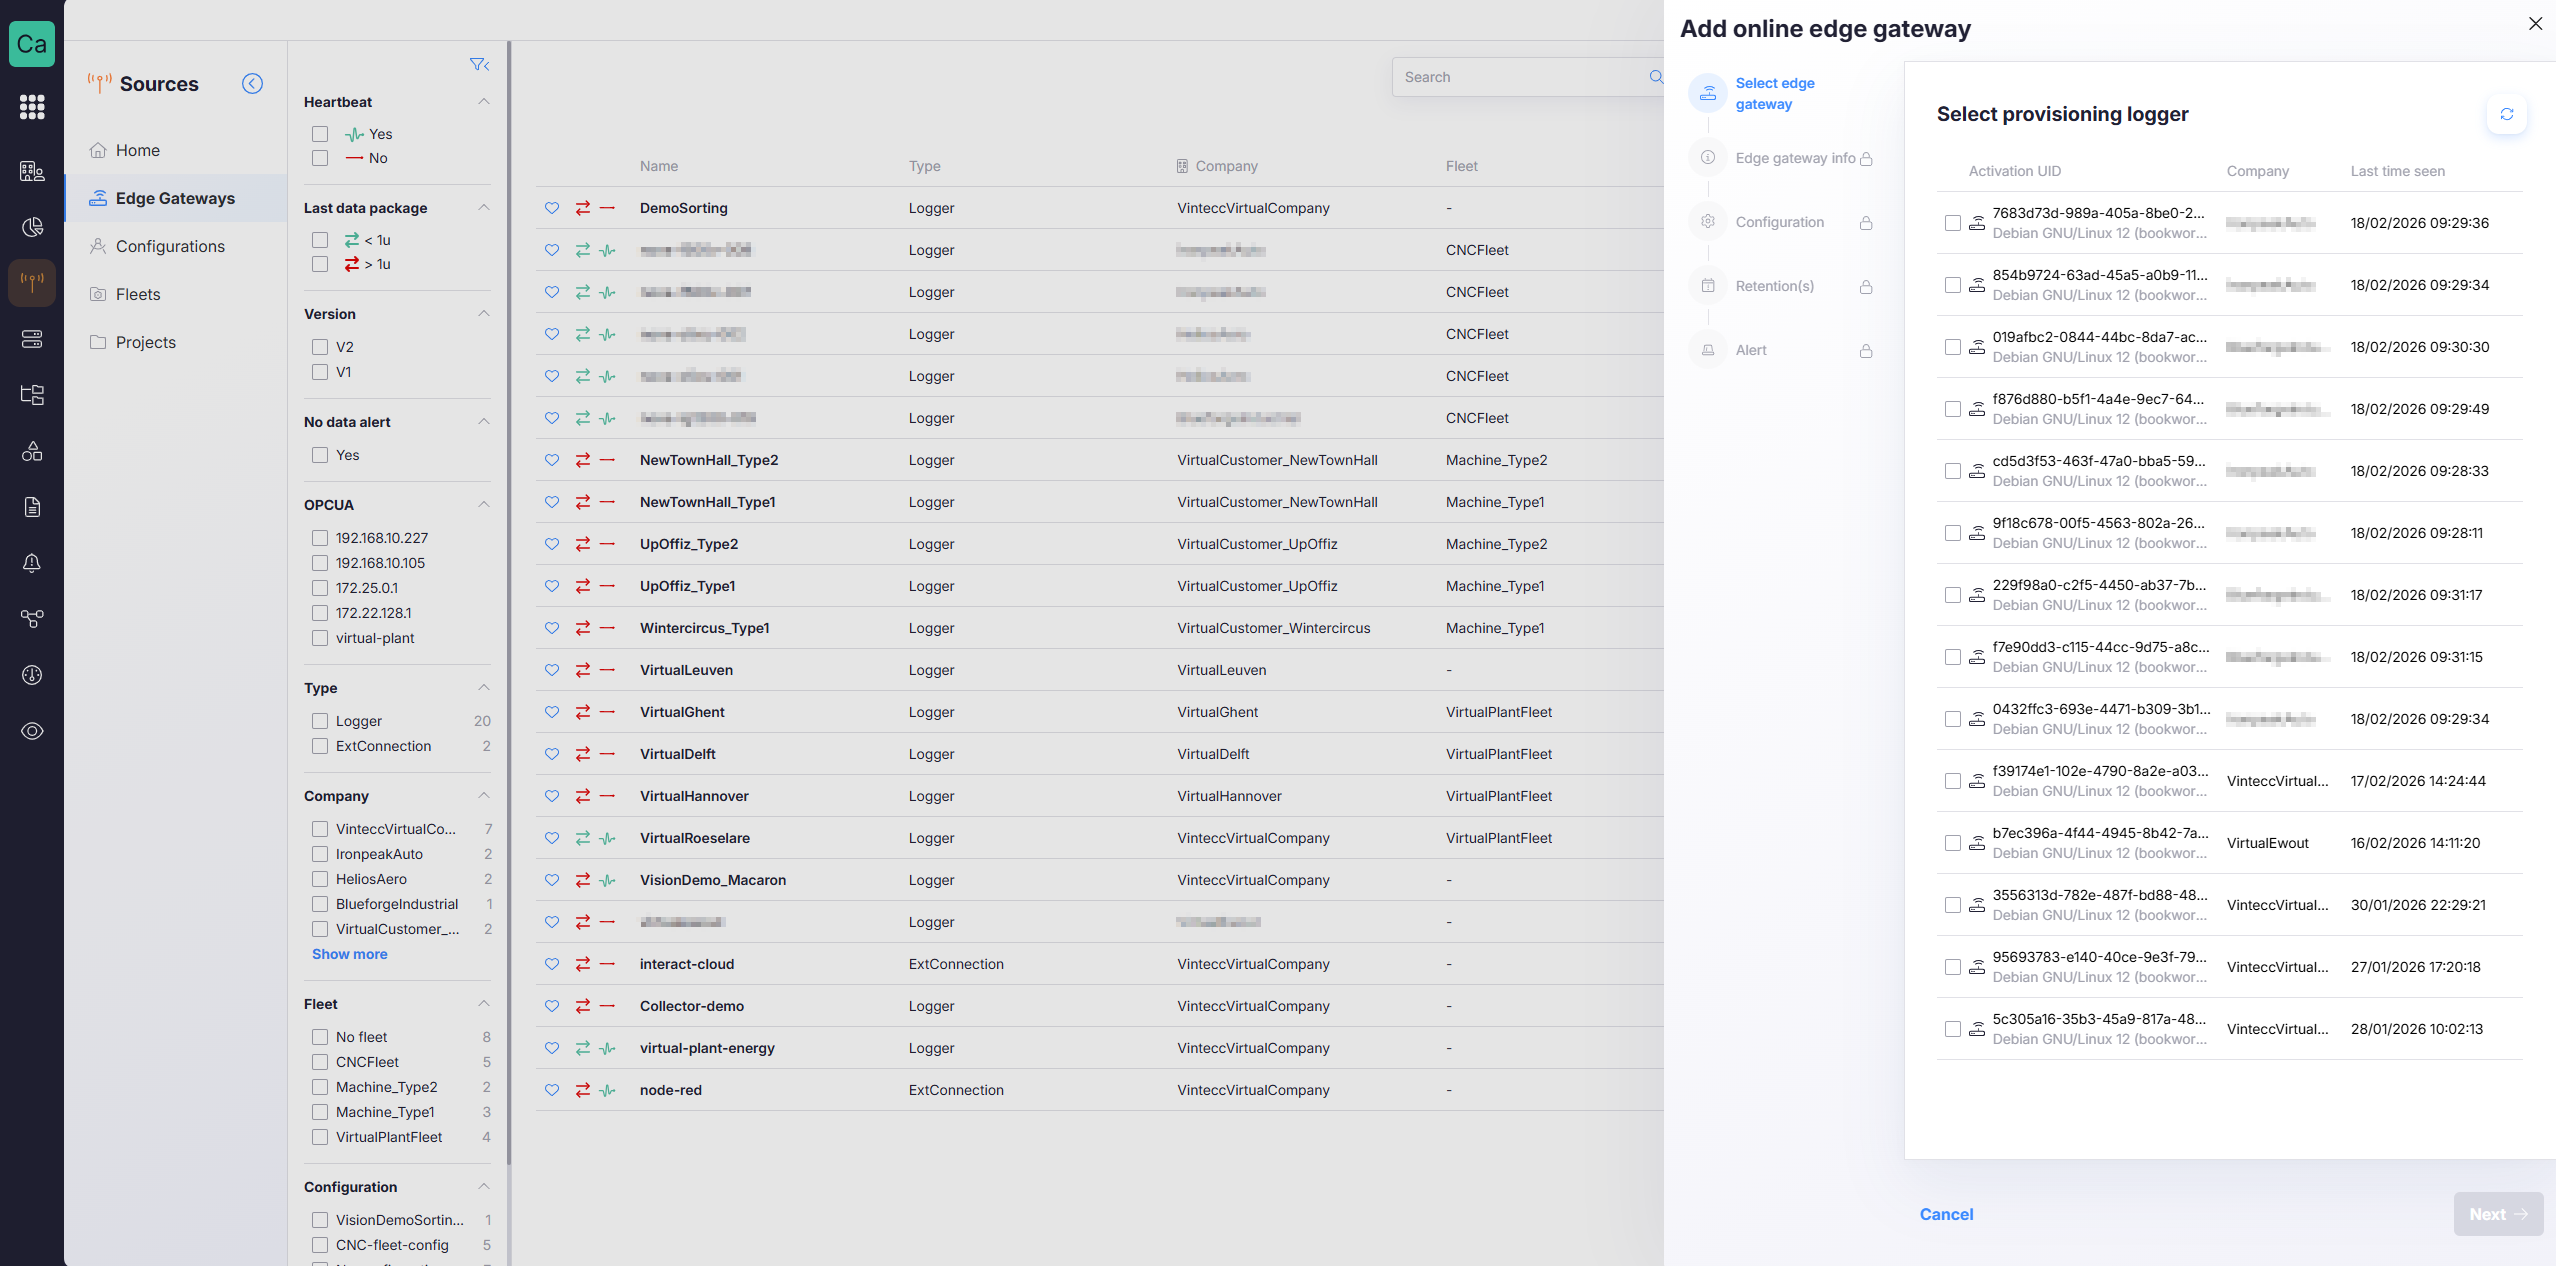Collapse the Company filter section
Screen dimensions: 2557x1266
click(484, 796)
